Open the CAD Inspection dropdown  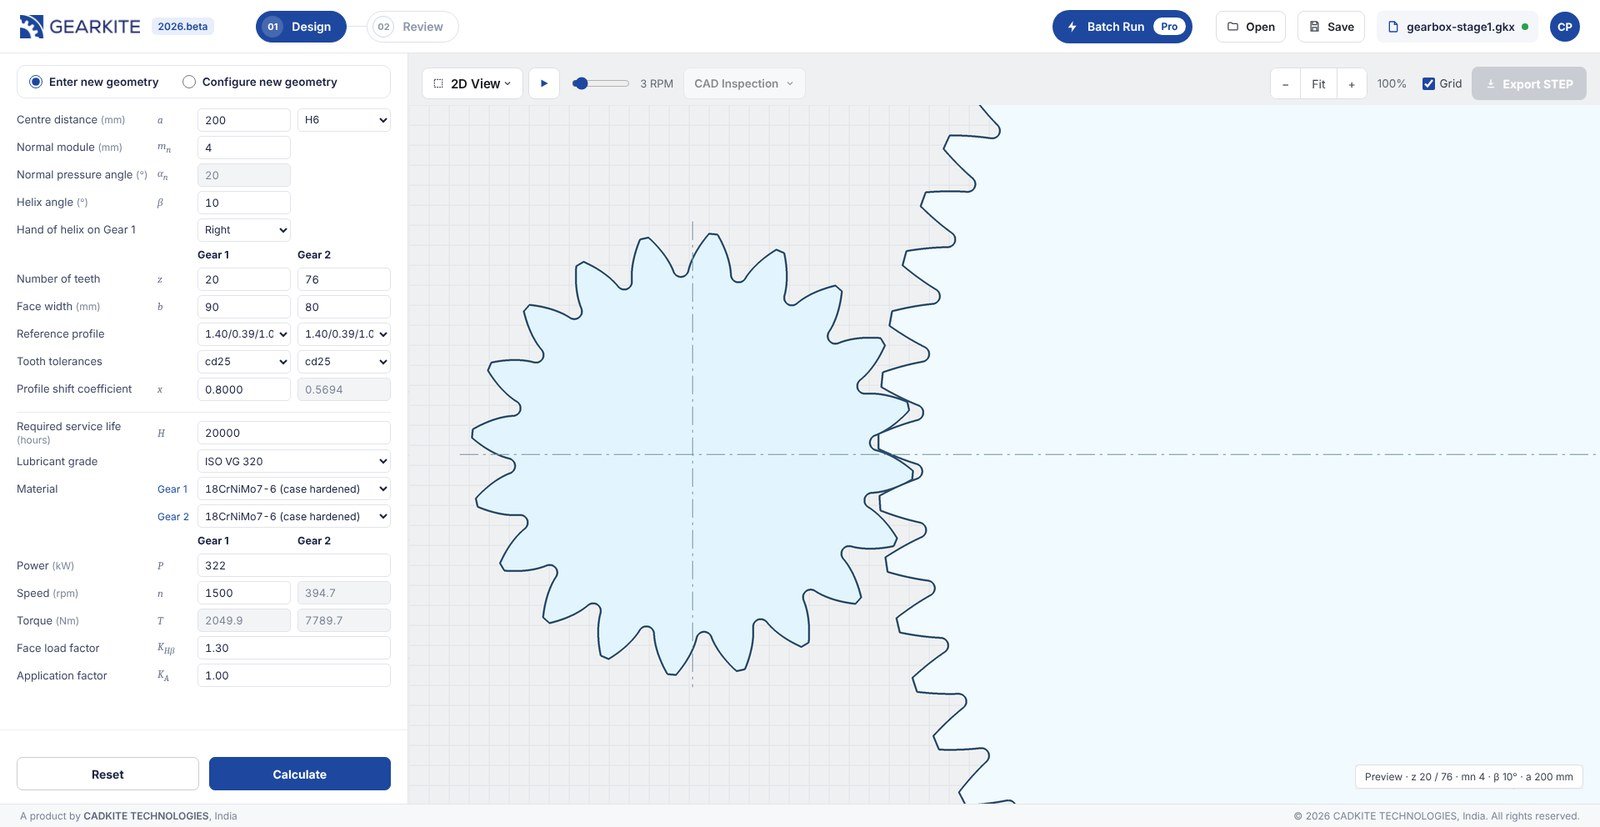[744, 84]
